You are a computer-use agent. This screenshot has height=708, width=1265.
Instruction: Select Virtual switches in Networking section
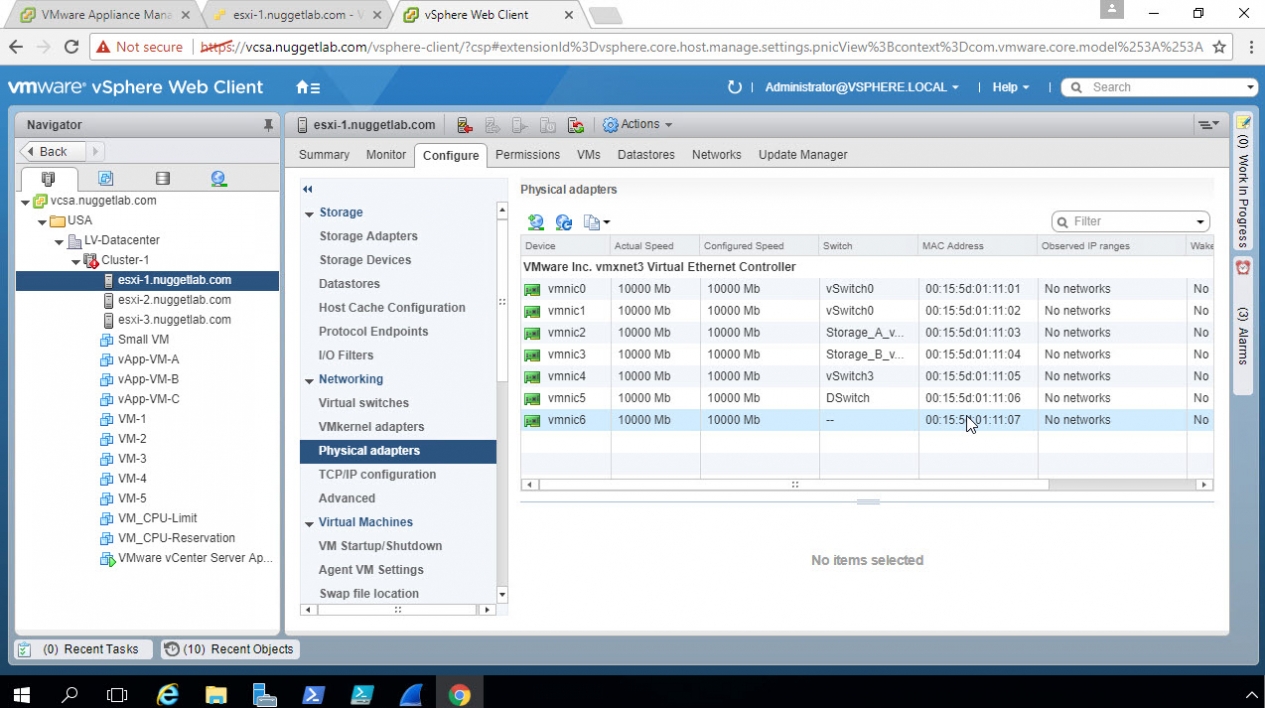tap(363, 403)
